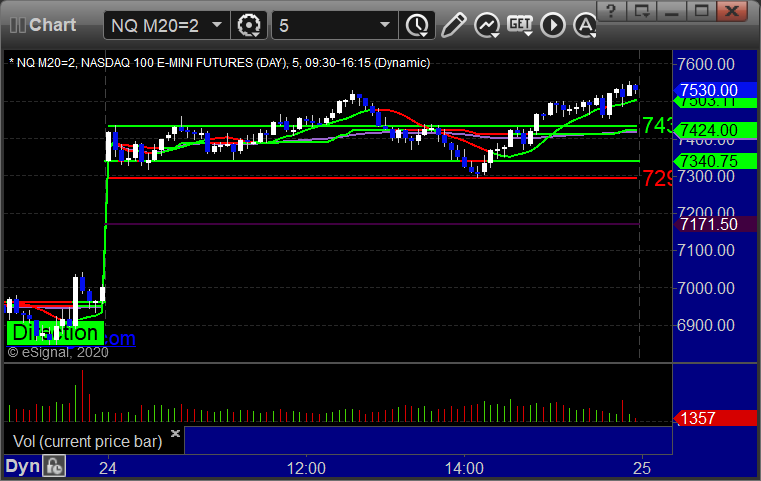Click the 25 date axis label

click(642, 468)
